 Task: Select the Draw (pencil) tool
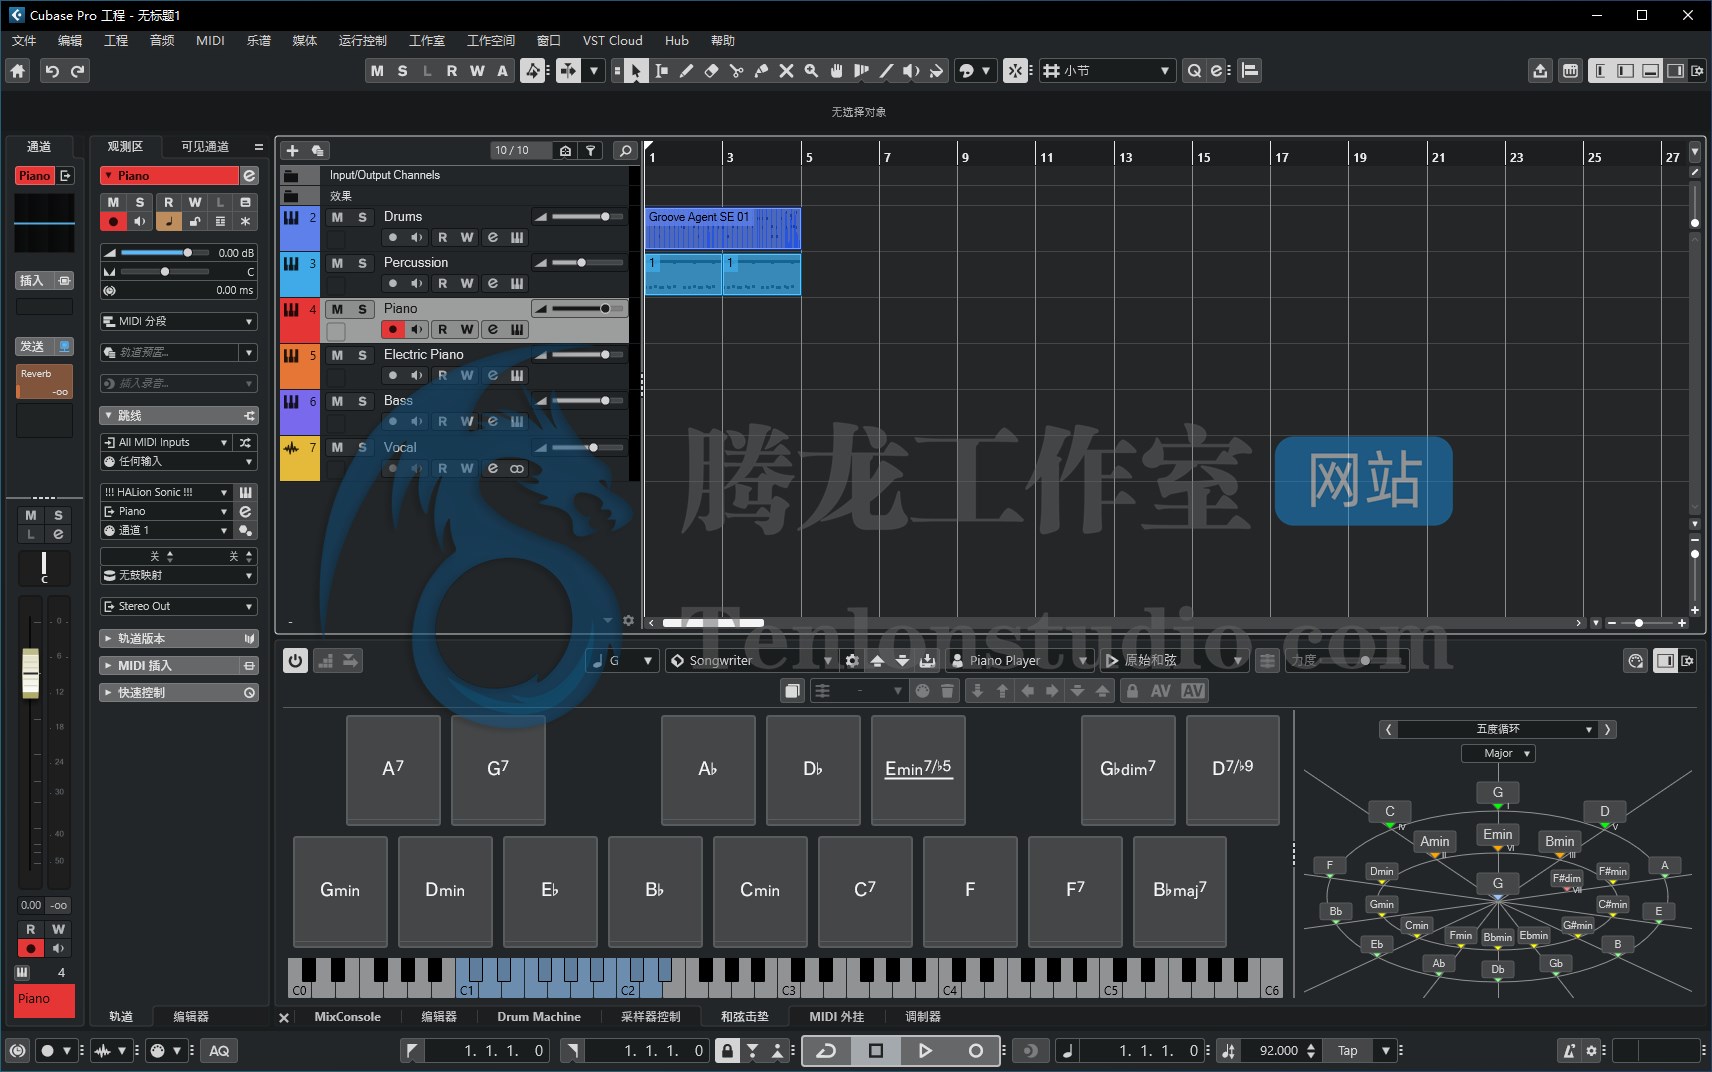tap(686, 71)
